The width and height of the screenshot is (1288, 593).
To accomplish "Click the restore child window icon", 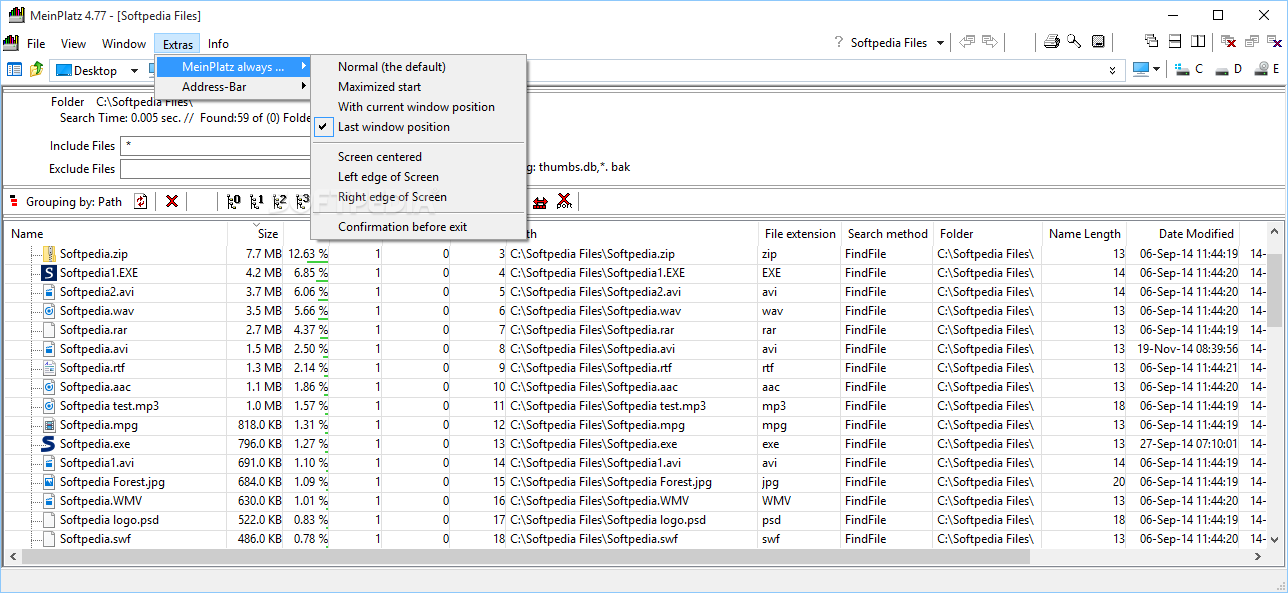I will 1252,42.
